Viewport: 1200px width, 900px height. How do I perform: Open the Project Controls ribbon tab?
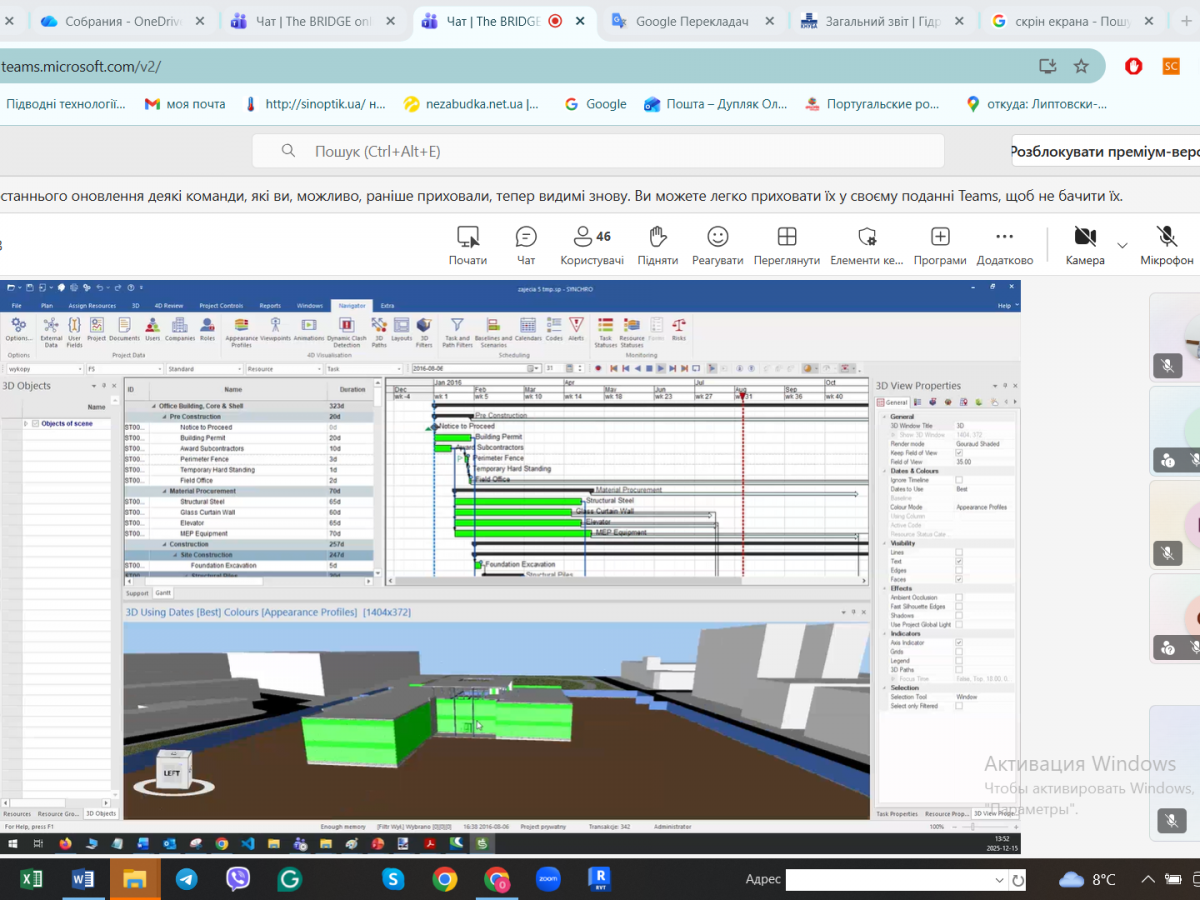[x=221, y=305]
